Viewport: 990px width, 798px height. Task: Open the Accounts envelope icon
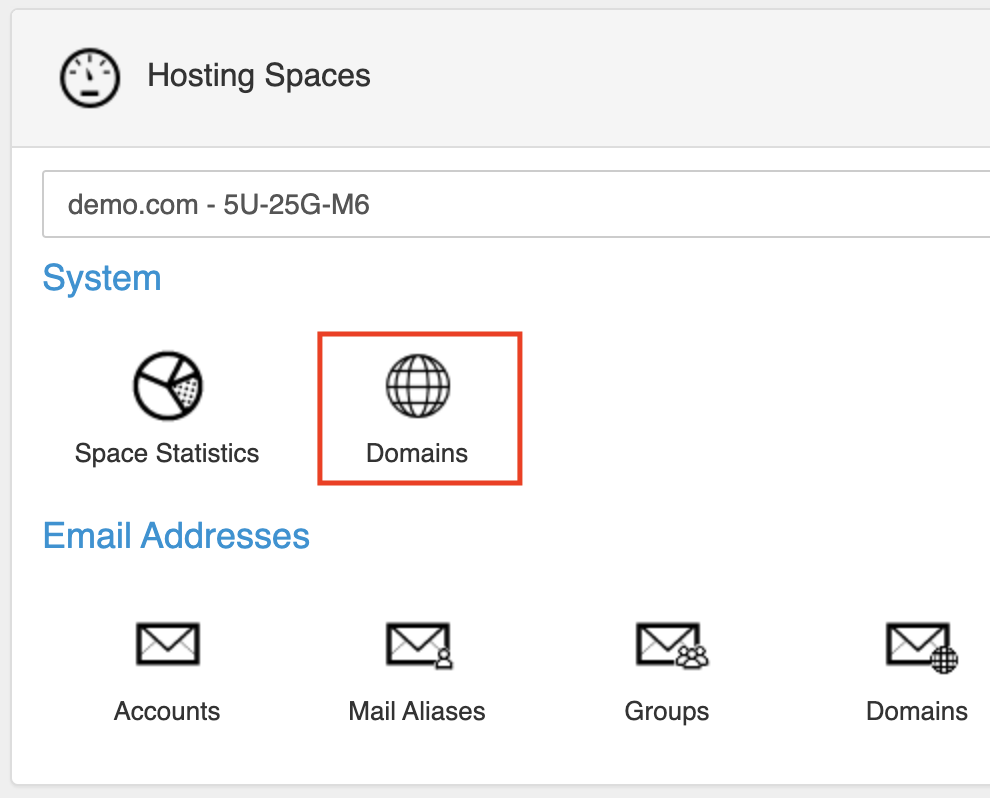167,644
